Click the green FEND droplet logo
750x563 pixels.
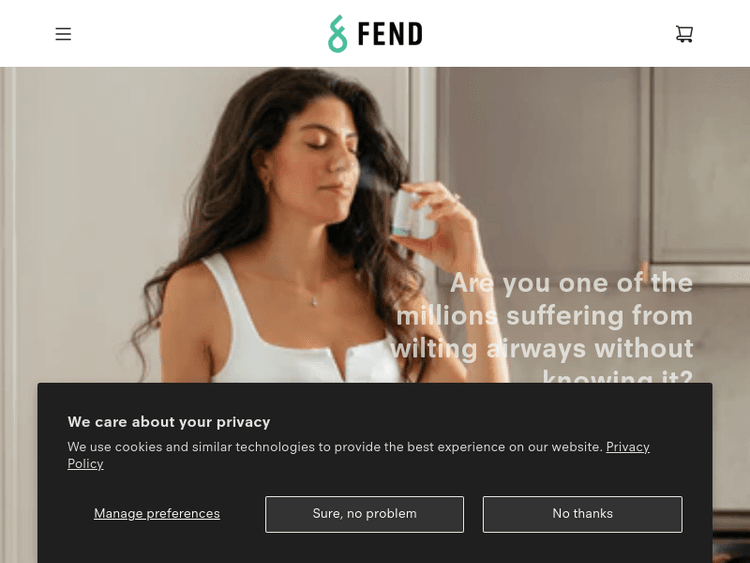tap(337, 33)
